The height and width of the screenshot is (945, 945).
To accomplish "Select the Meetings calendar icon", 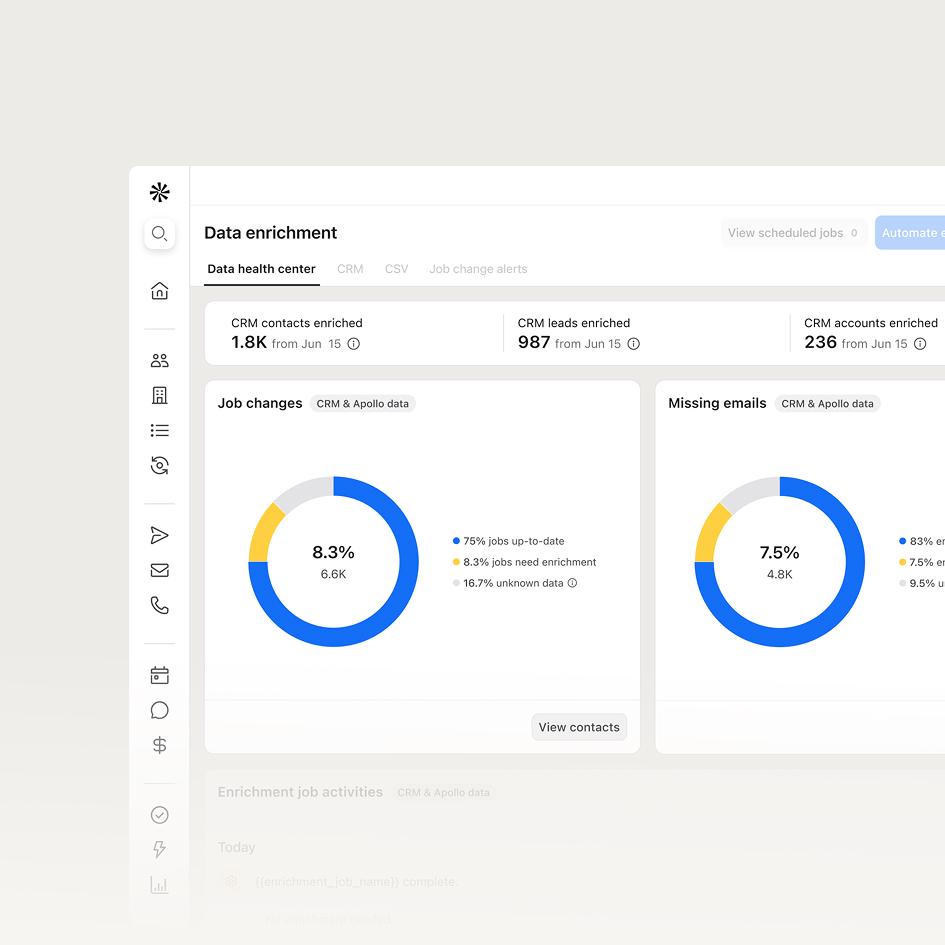I will coord(159,675).
